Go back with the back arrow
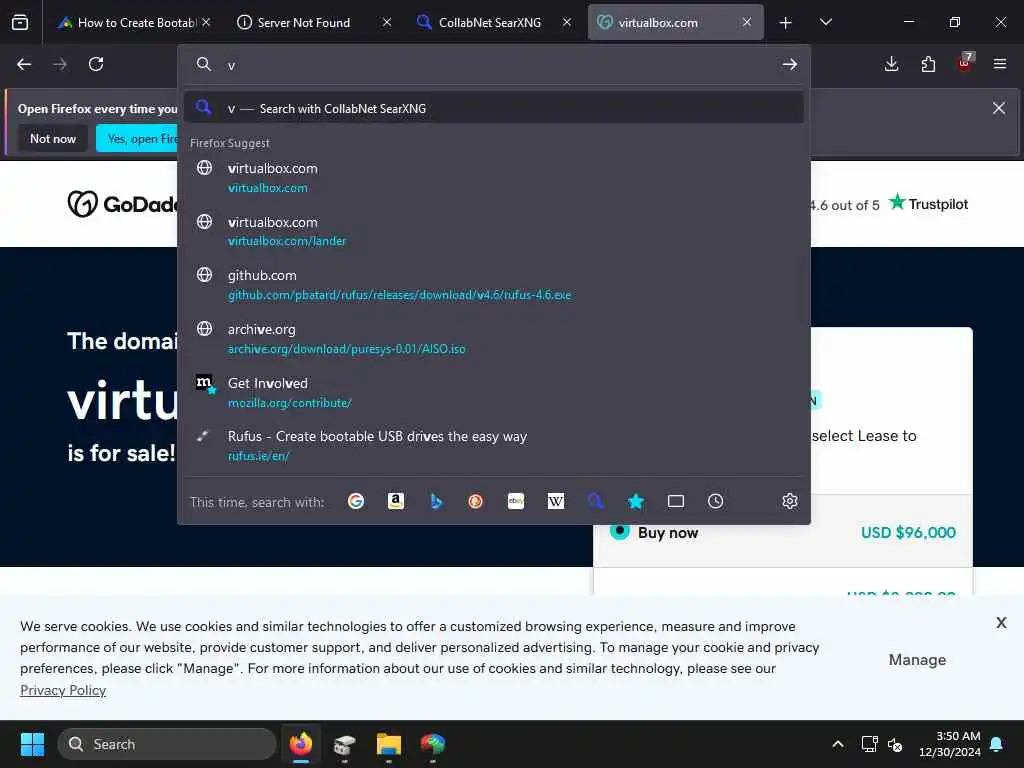Screen dimensions: 1024x768 pos(24,64)
